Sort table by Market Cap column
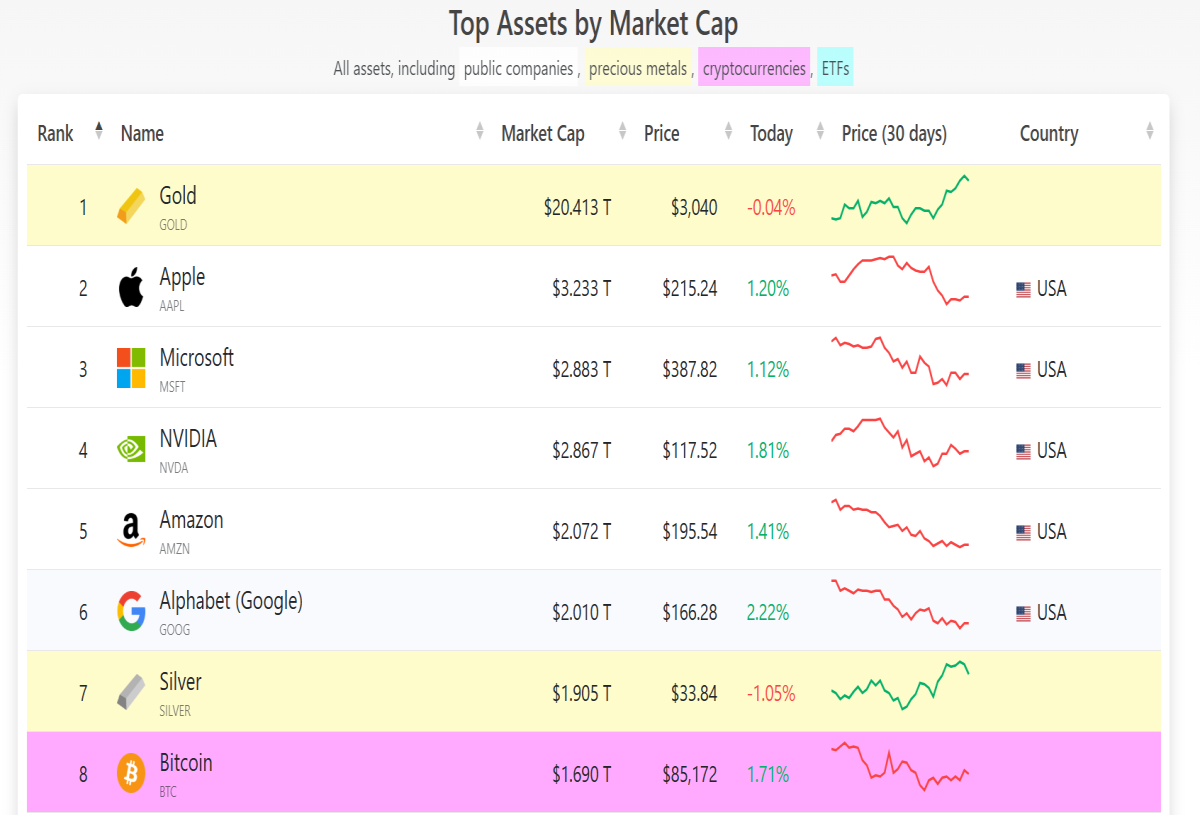The height and width of the screenshot is (815, 1200). click(x=542, y=133)
